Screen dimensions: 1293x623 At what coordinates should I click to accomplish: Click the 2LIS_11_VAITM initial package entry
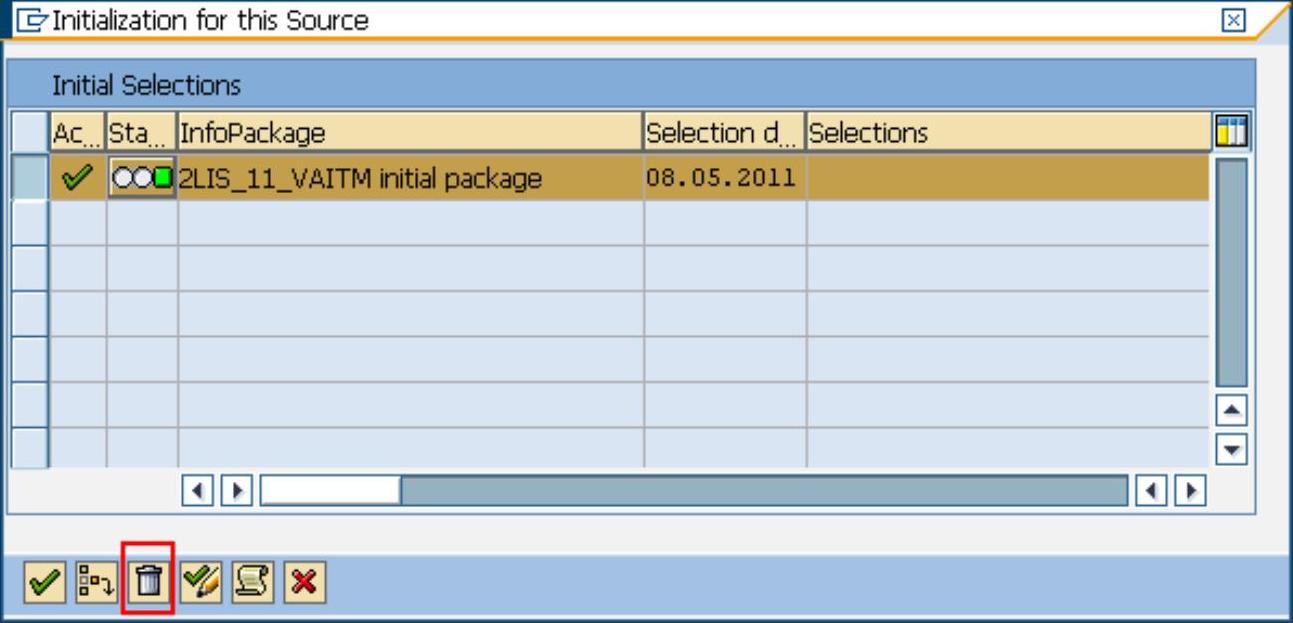coord(360,179)
